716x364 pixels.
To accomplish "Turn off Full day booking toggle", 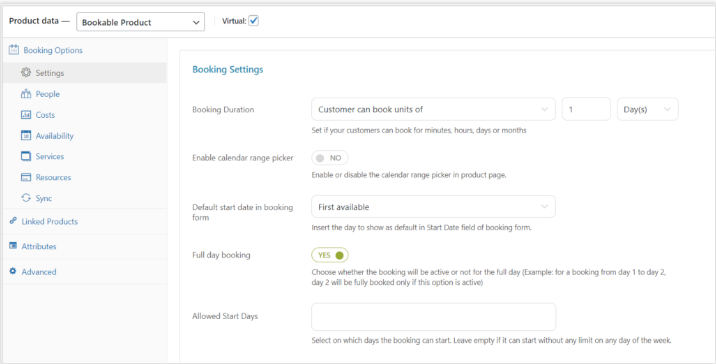I will 330,255.
